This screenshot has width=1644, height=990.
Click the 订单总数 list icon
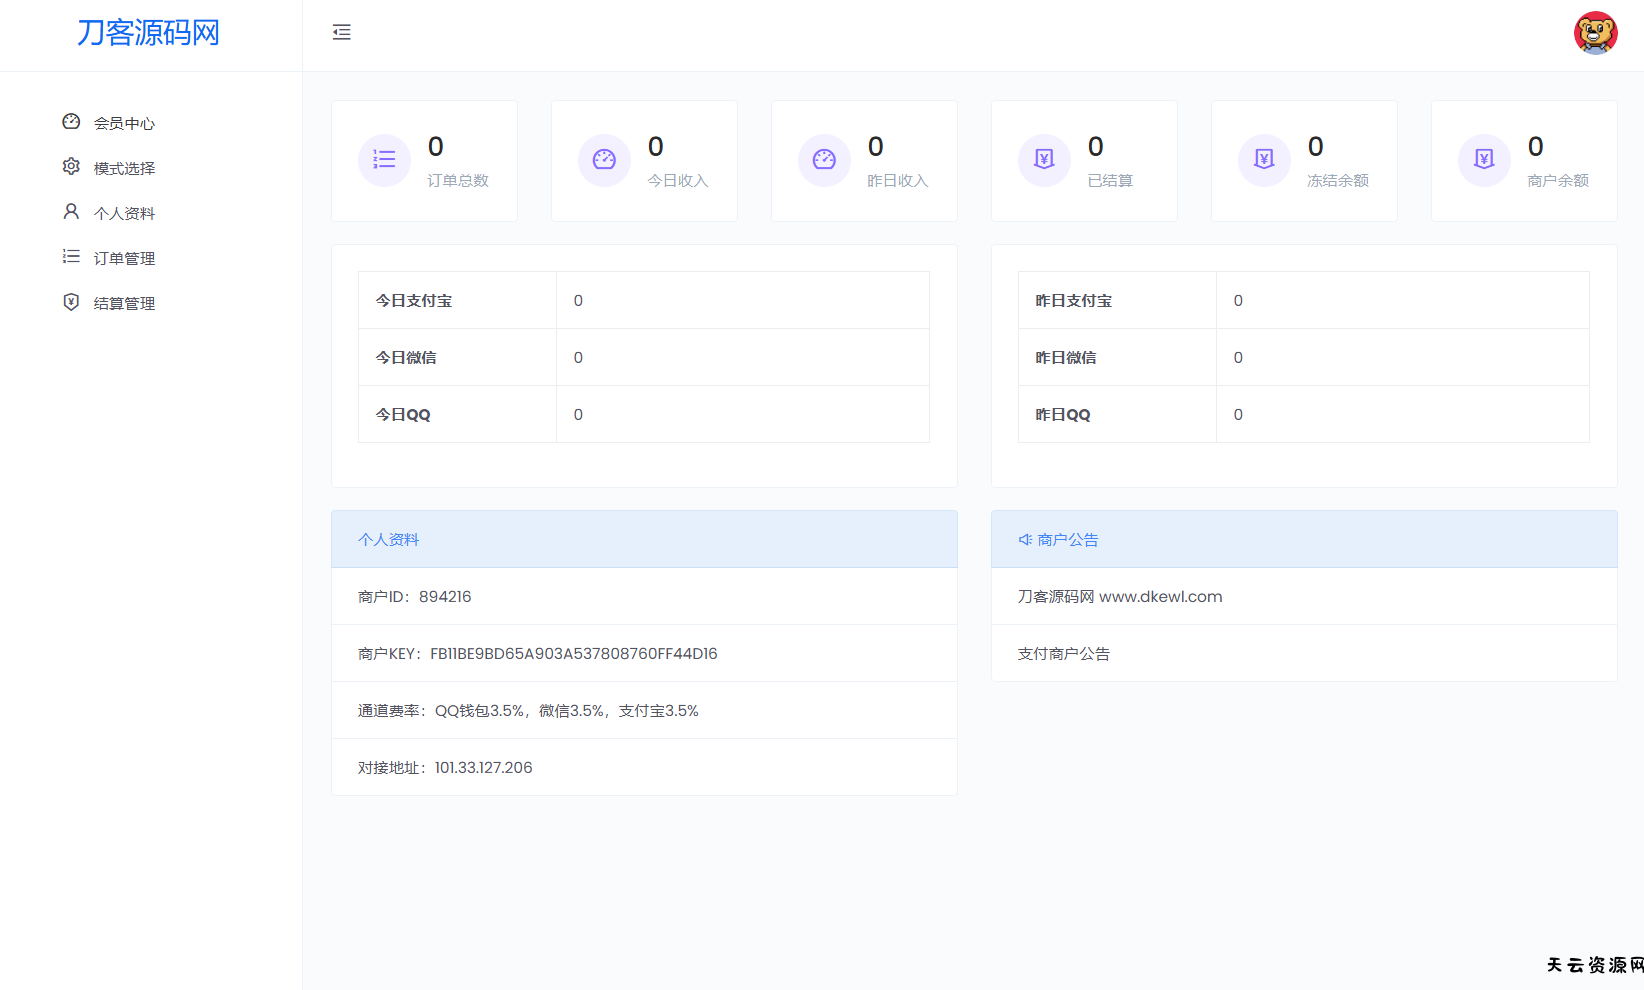click(x=384, y=160)
